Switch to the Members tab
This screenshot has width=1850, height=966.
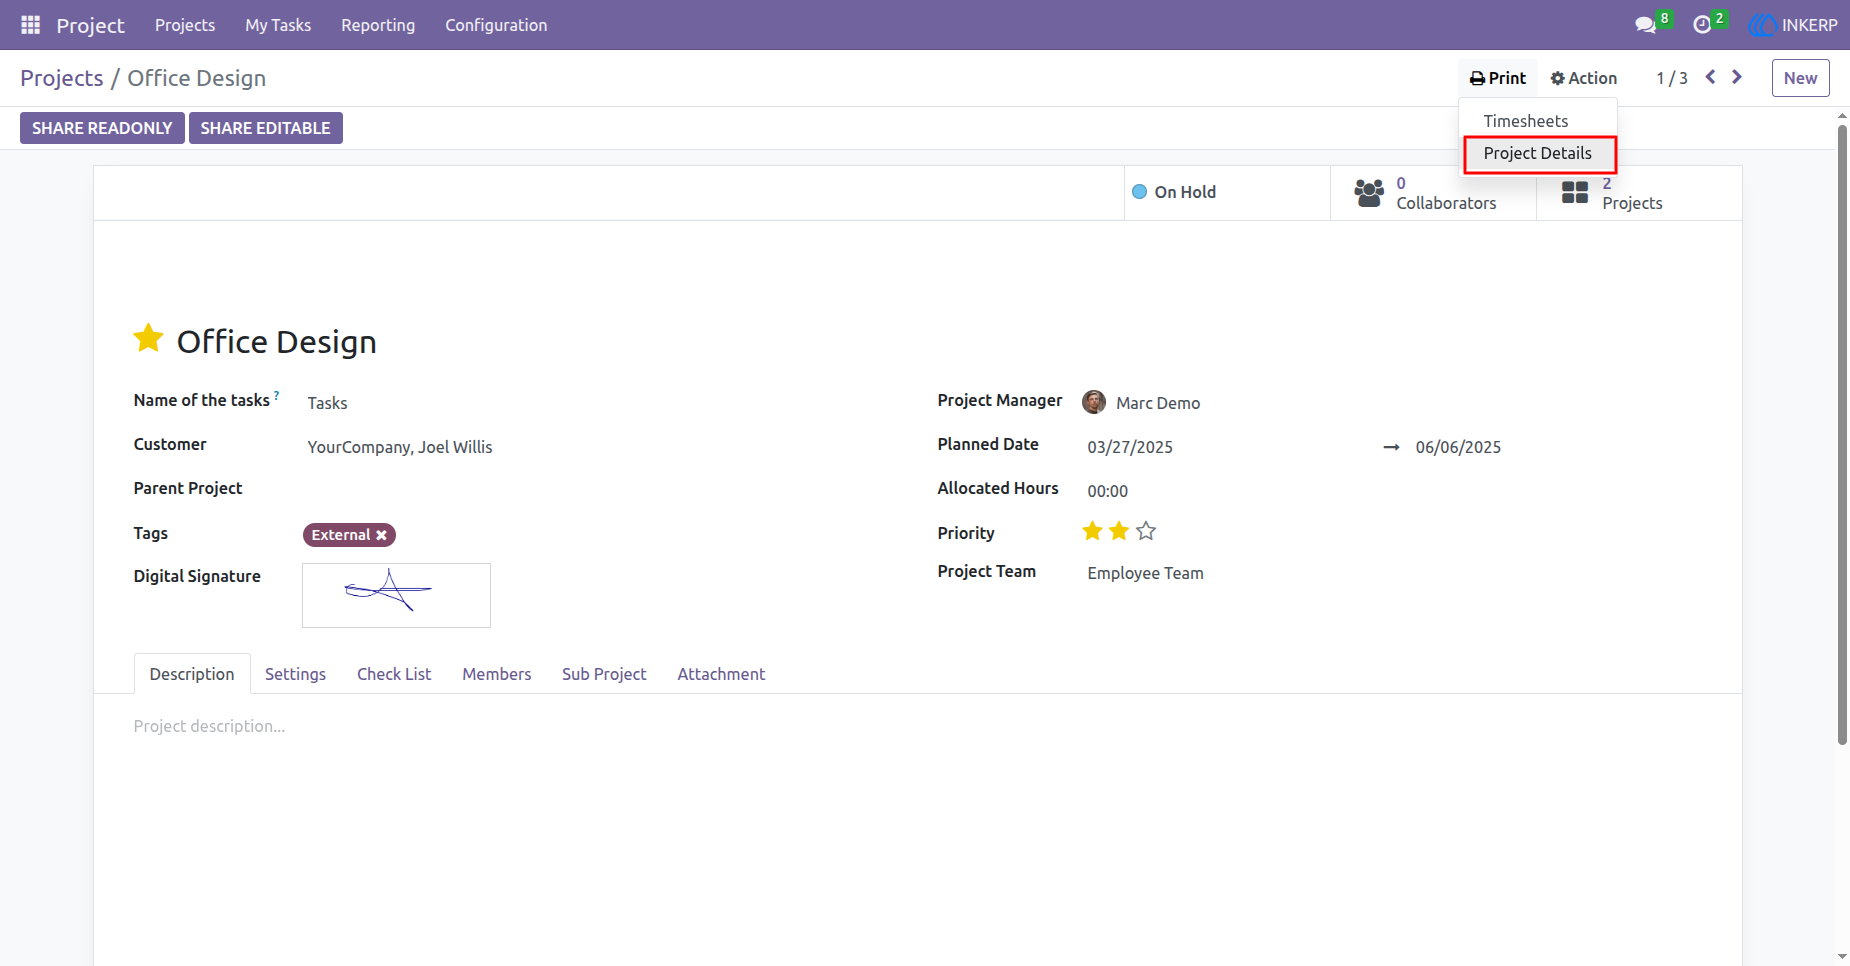pos(497,674)
